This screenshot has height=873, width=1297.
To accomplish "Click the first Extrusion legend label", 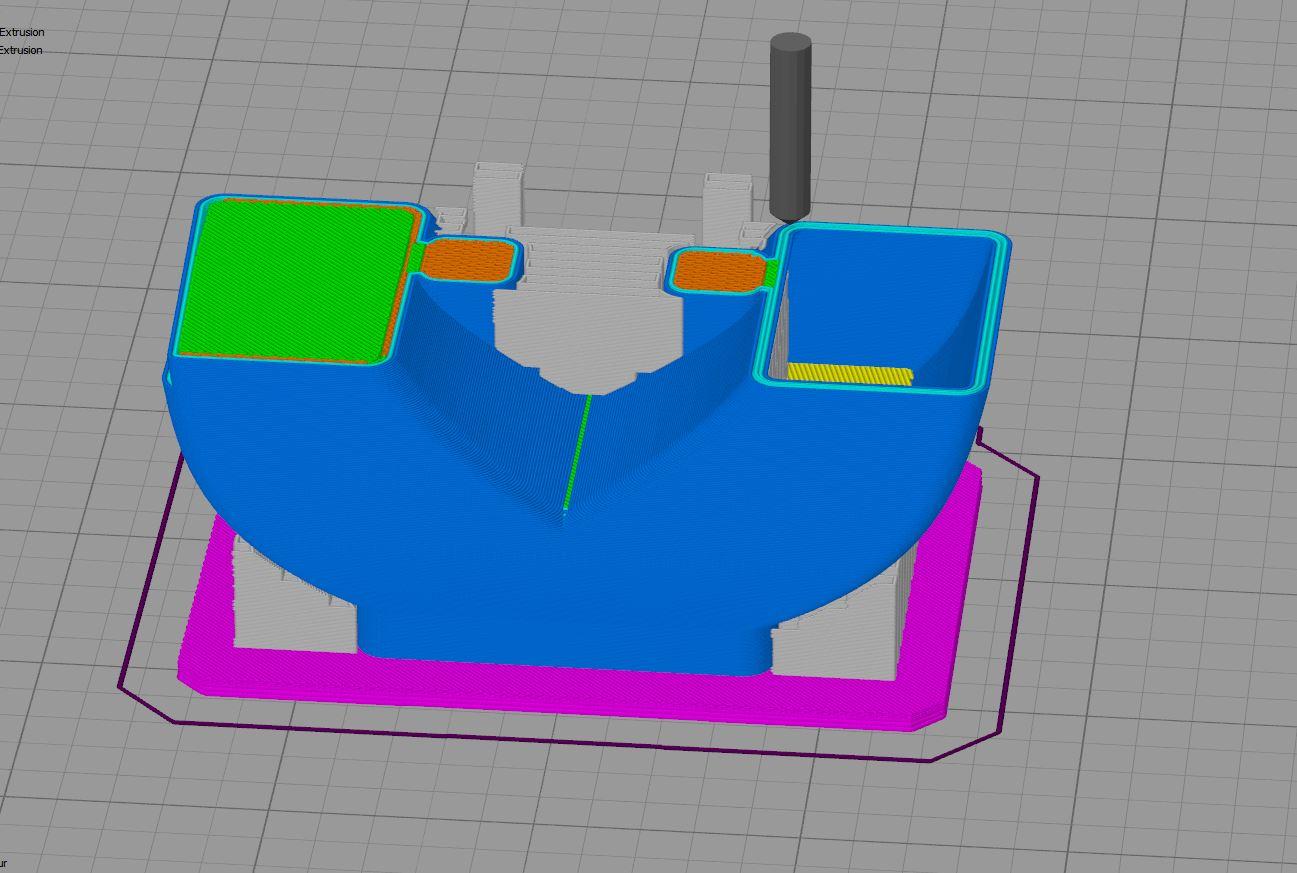I will pyautogui.click(x=21, y=32).
